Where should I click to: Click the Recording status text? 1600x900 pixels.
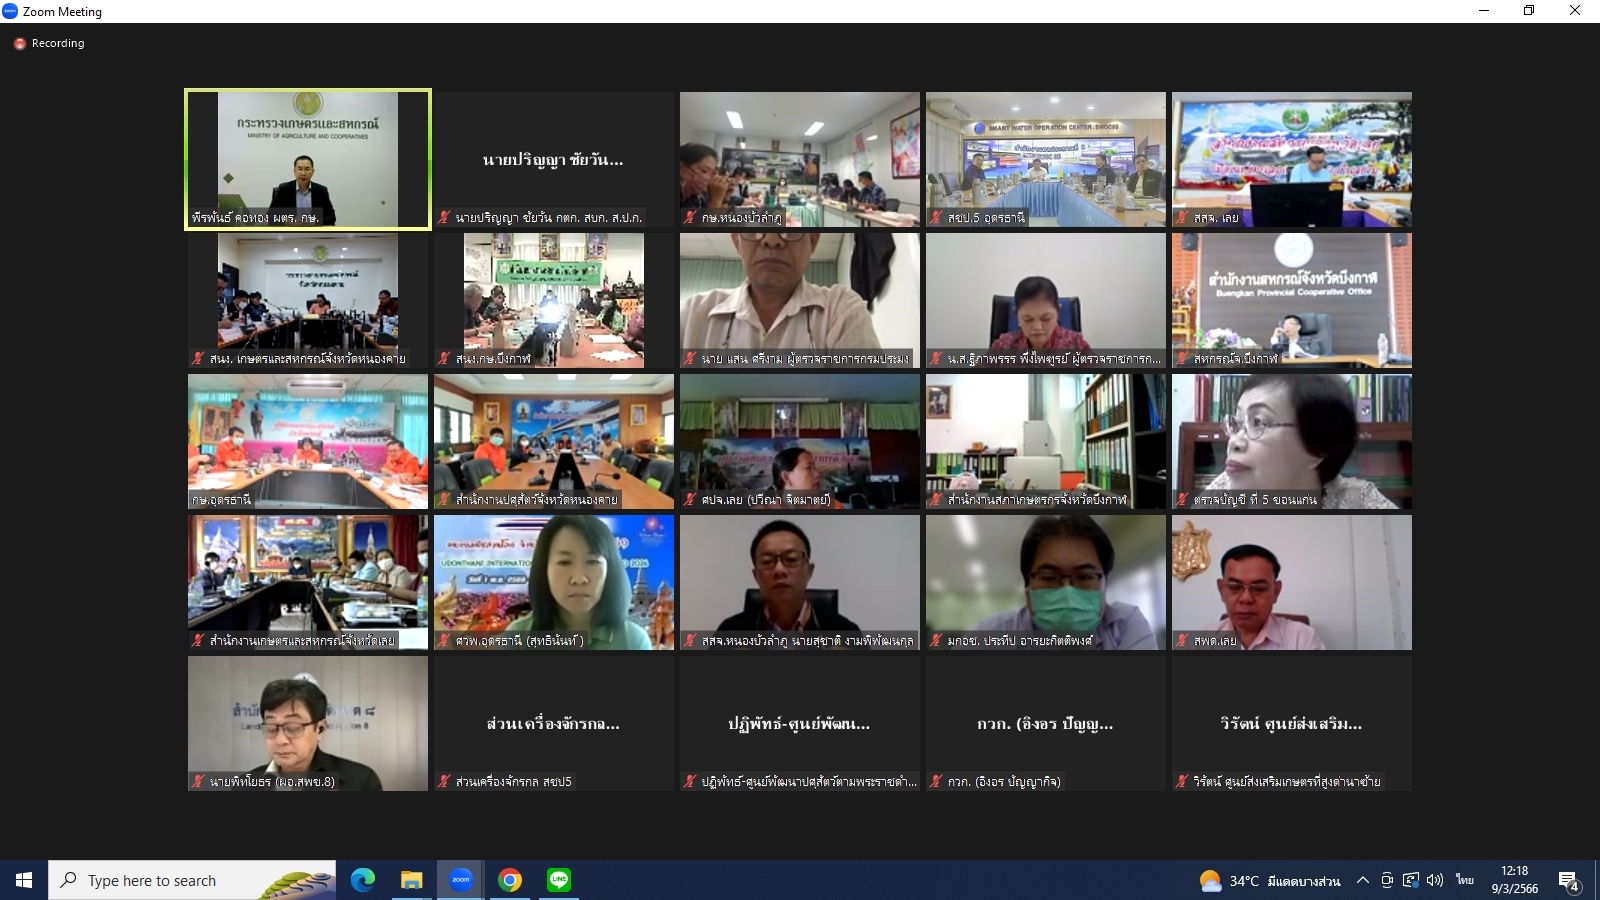coord(58,44)
